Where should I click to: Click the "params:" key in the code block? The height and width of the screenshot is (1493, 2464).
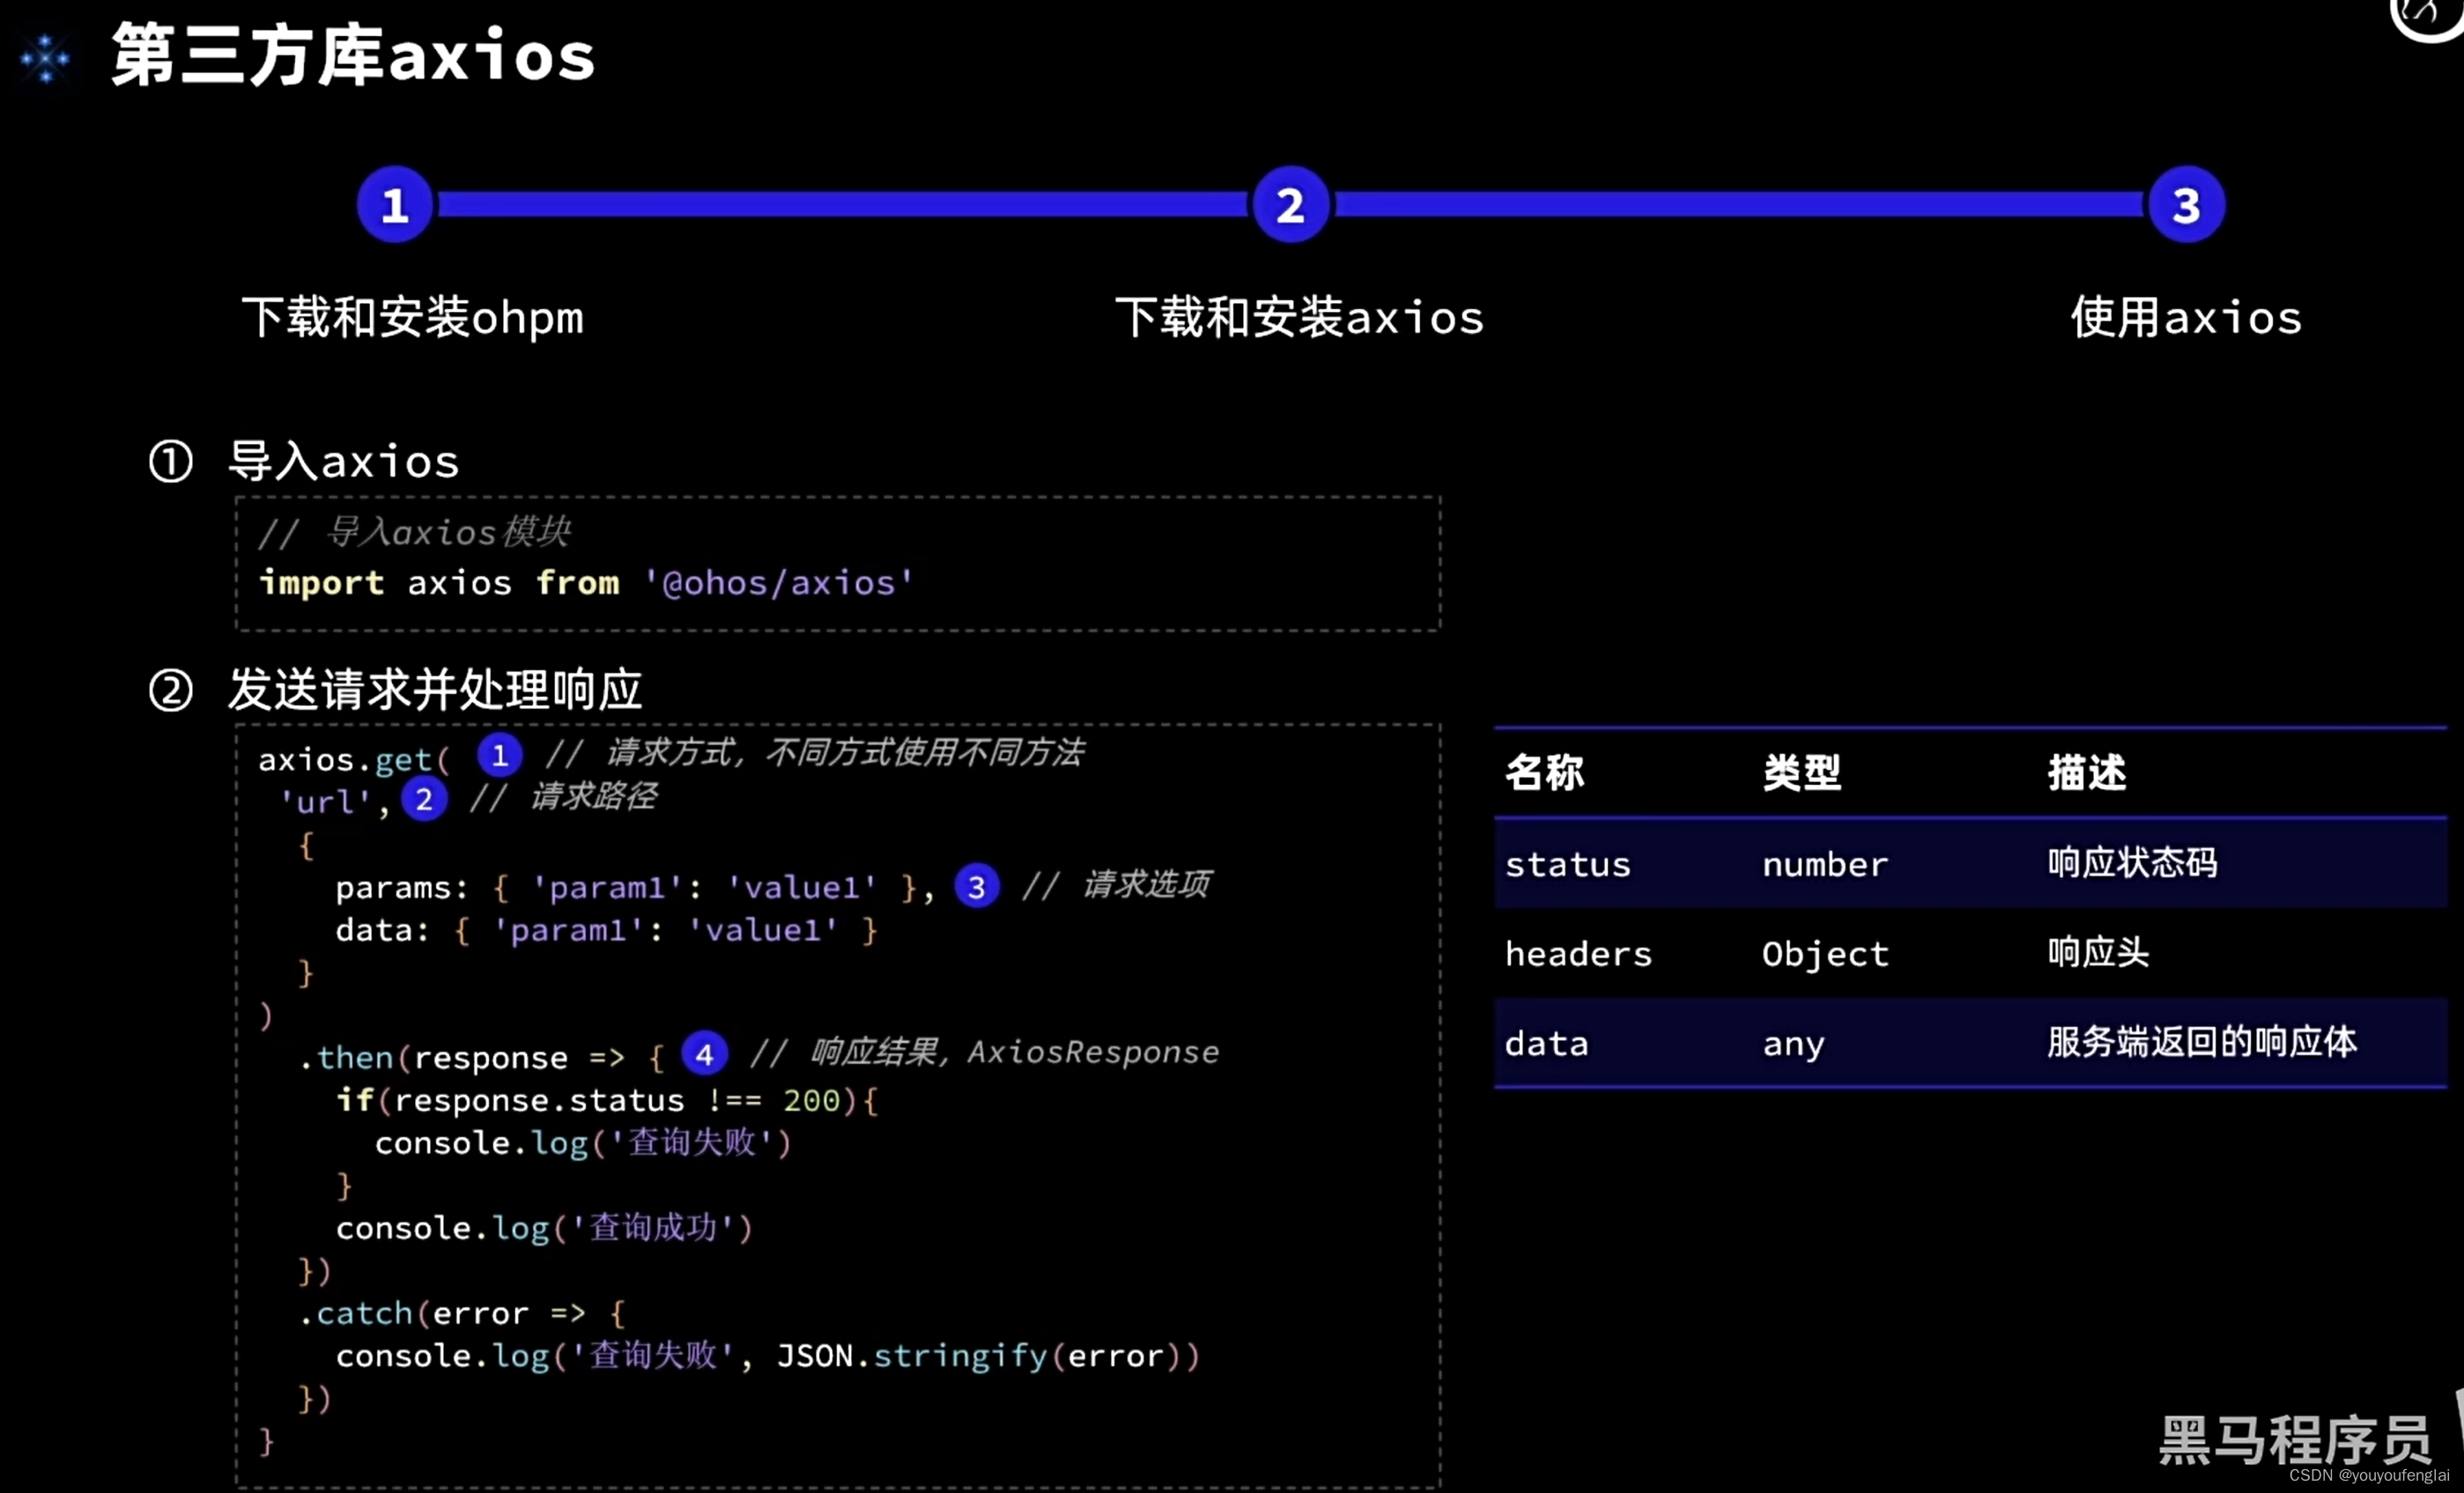point(402,888)
